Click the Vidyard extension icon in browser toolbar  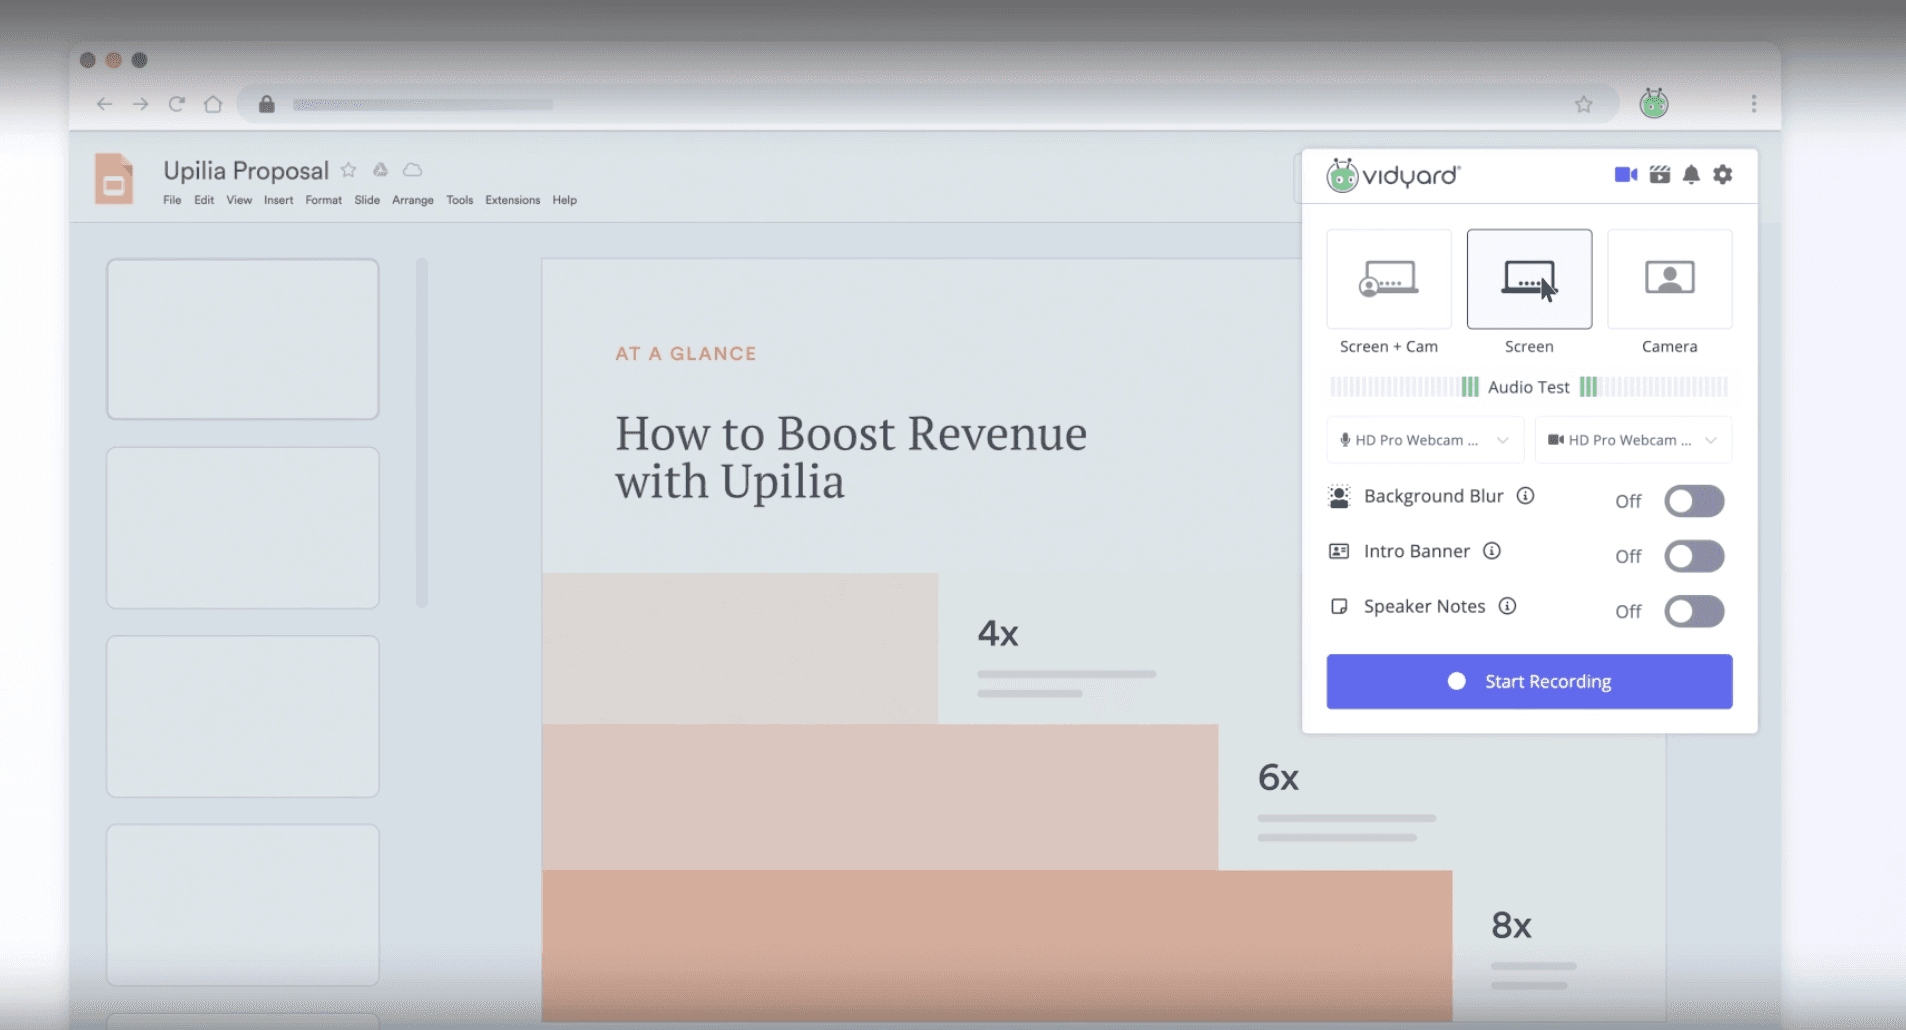(1652, 103)
